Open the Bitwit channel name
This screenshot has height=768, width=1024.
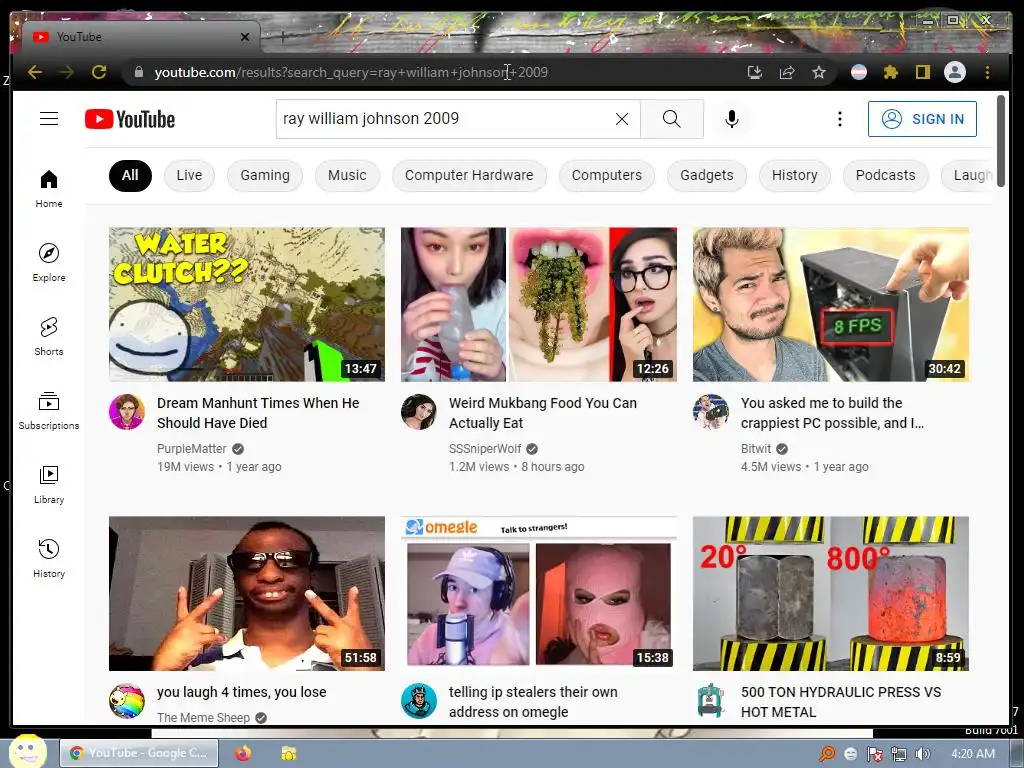756,449
